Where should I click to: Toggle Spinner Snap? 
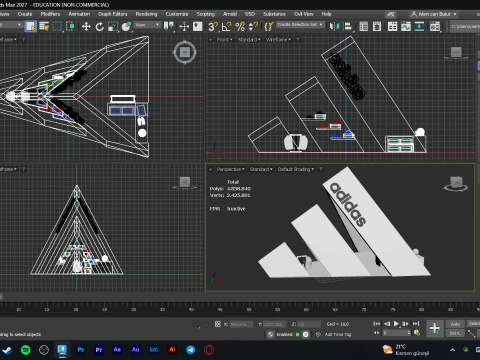point(253,26)
